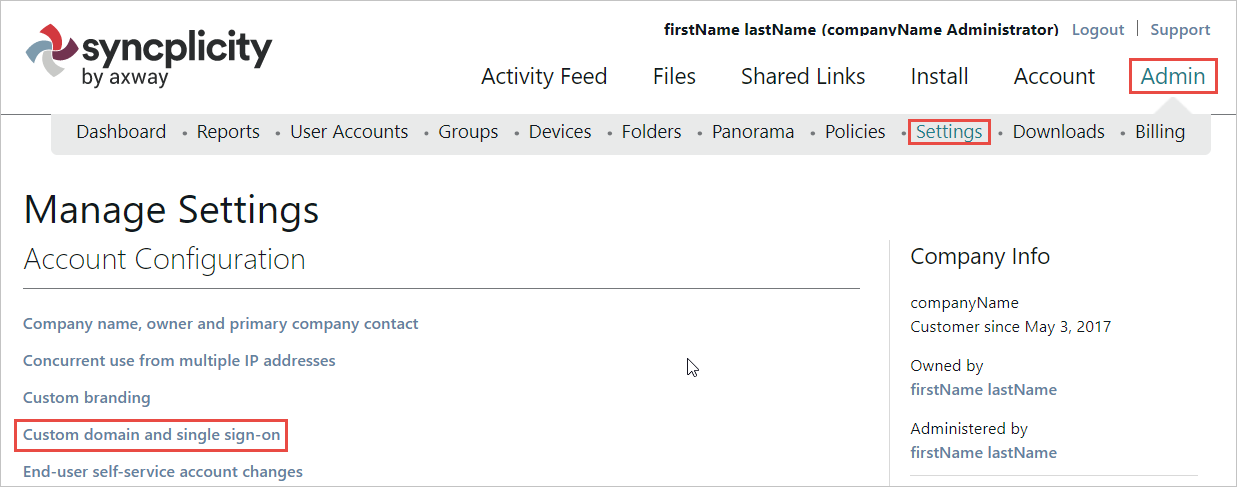This screenshot has height=487, width=1237.
Task: Click the Account Configuration heading
Action: 164,260
